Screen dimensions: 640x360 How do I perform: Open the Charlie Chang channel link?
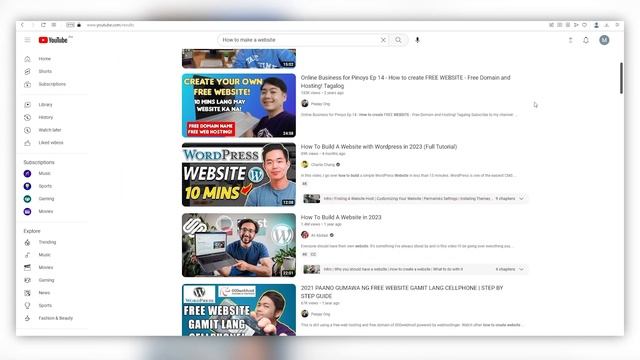pyautogui.click(x=322, y=164)
